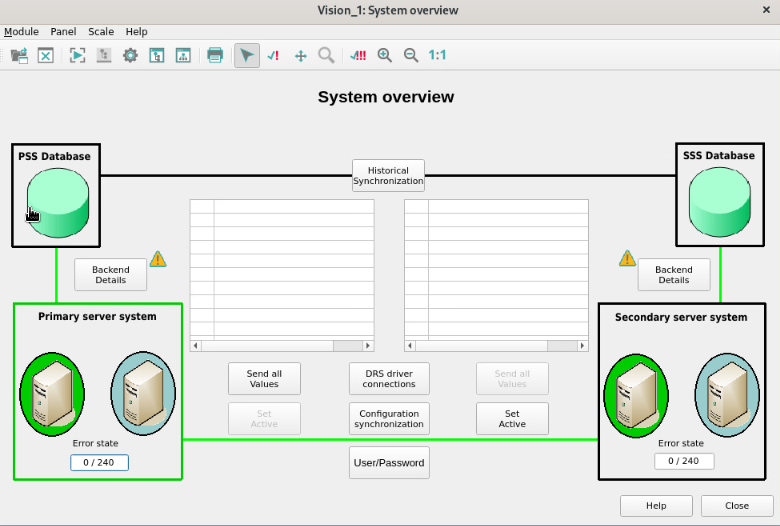Click the printer icon in toolbar
The image size is (780, 526).
click(x=215, y=55)
